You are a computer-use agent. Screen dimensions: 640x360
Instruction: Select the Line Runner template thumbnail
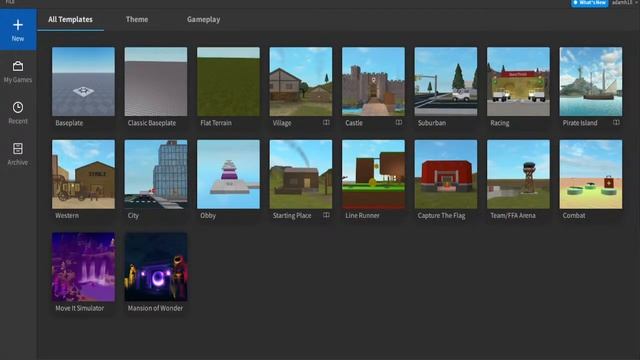coord(373,174)
